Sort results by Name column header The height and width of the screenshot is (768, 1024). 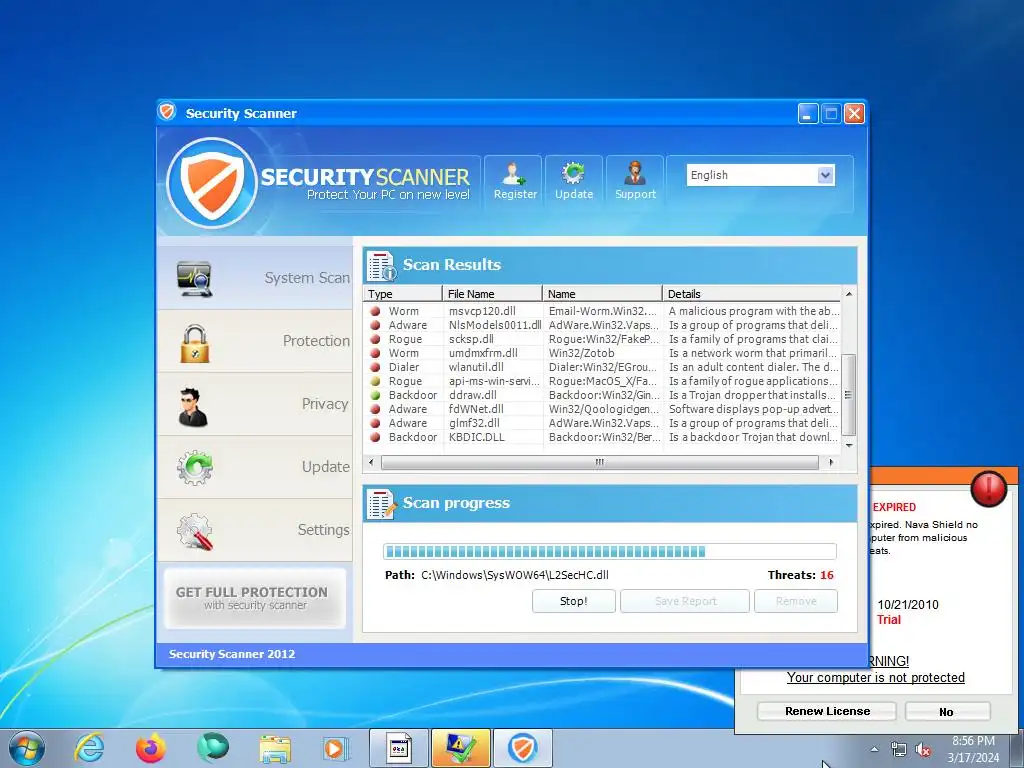click(601, 294)
